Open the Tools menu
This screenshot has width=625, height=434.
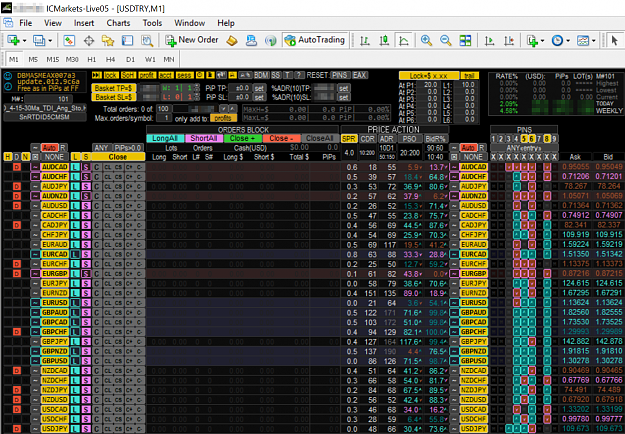click(152, 23)
